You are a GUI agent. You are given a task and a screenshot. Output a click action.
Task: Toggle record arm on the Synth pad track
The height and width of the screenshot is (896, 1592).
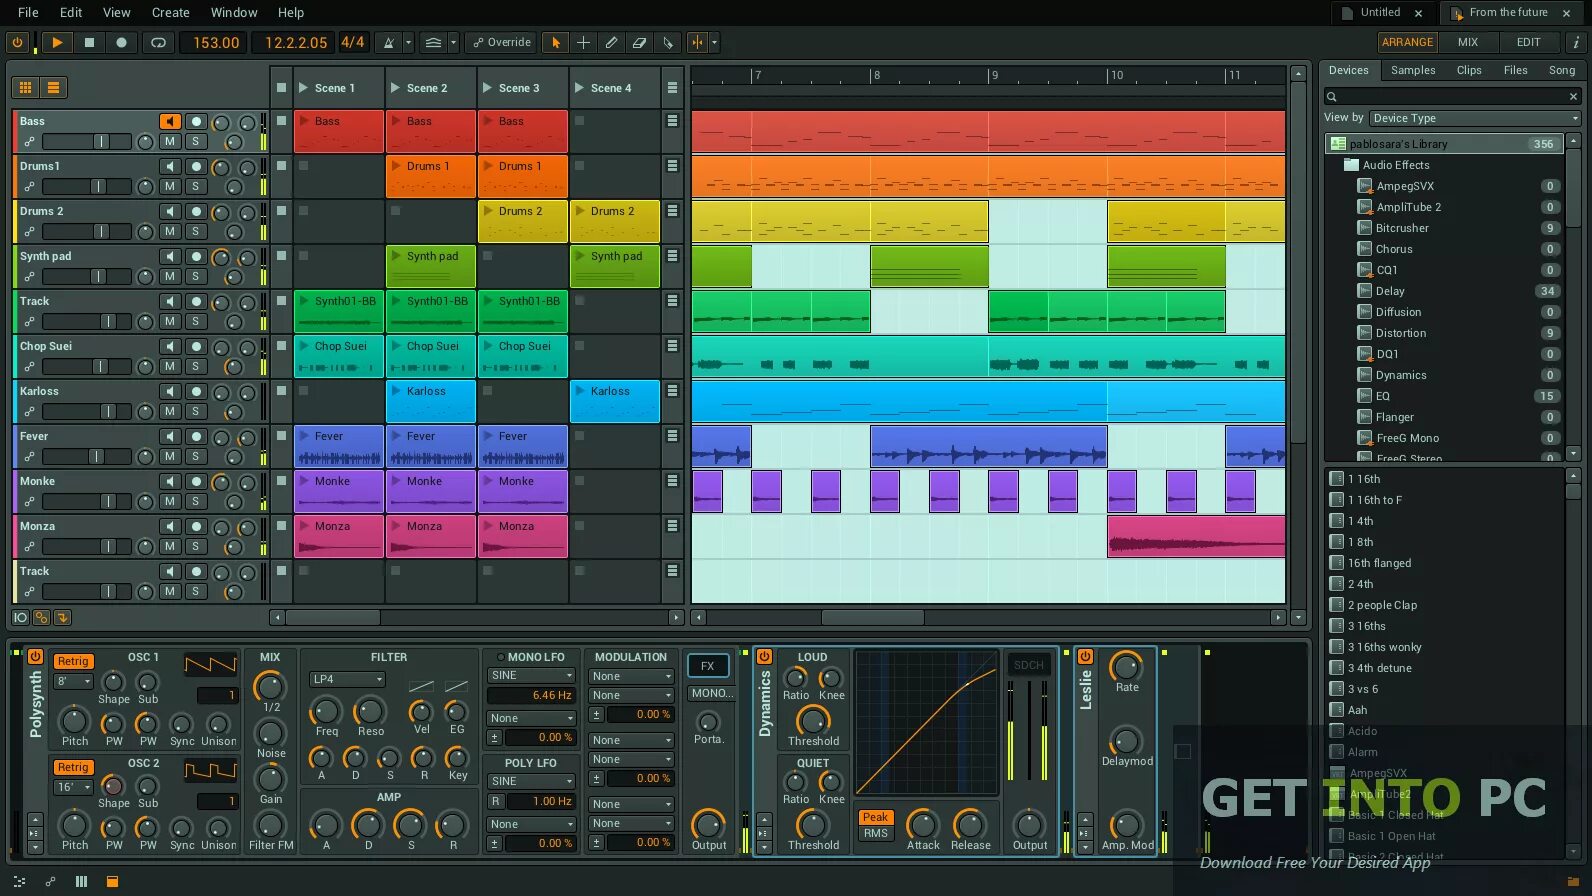(x=196, y=257)
